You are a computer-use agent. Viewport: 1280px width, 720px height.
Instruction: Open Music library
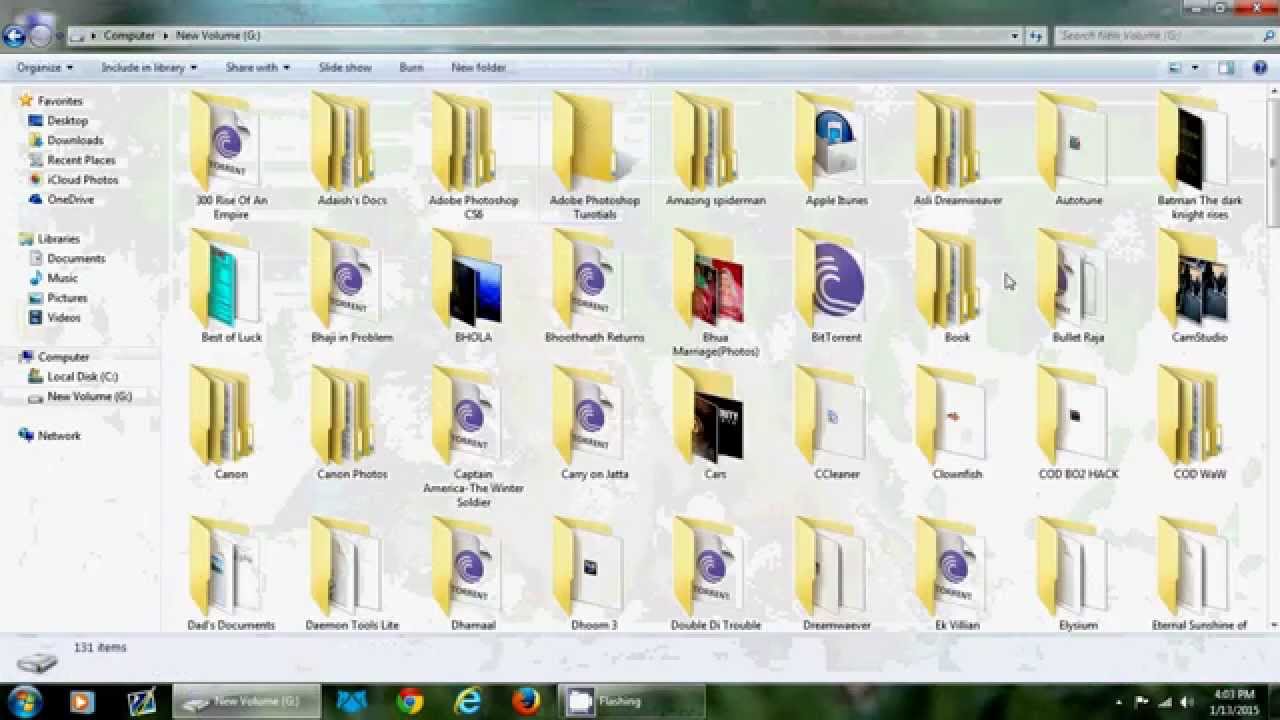click(62, 278)
